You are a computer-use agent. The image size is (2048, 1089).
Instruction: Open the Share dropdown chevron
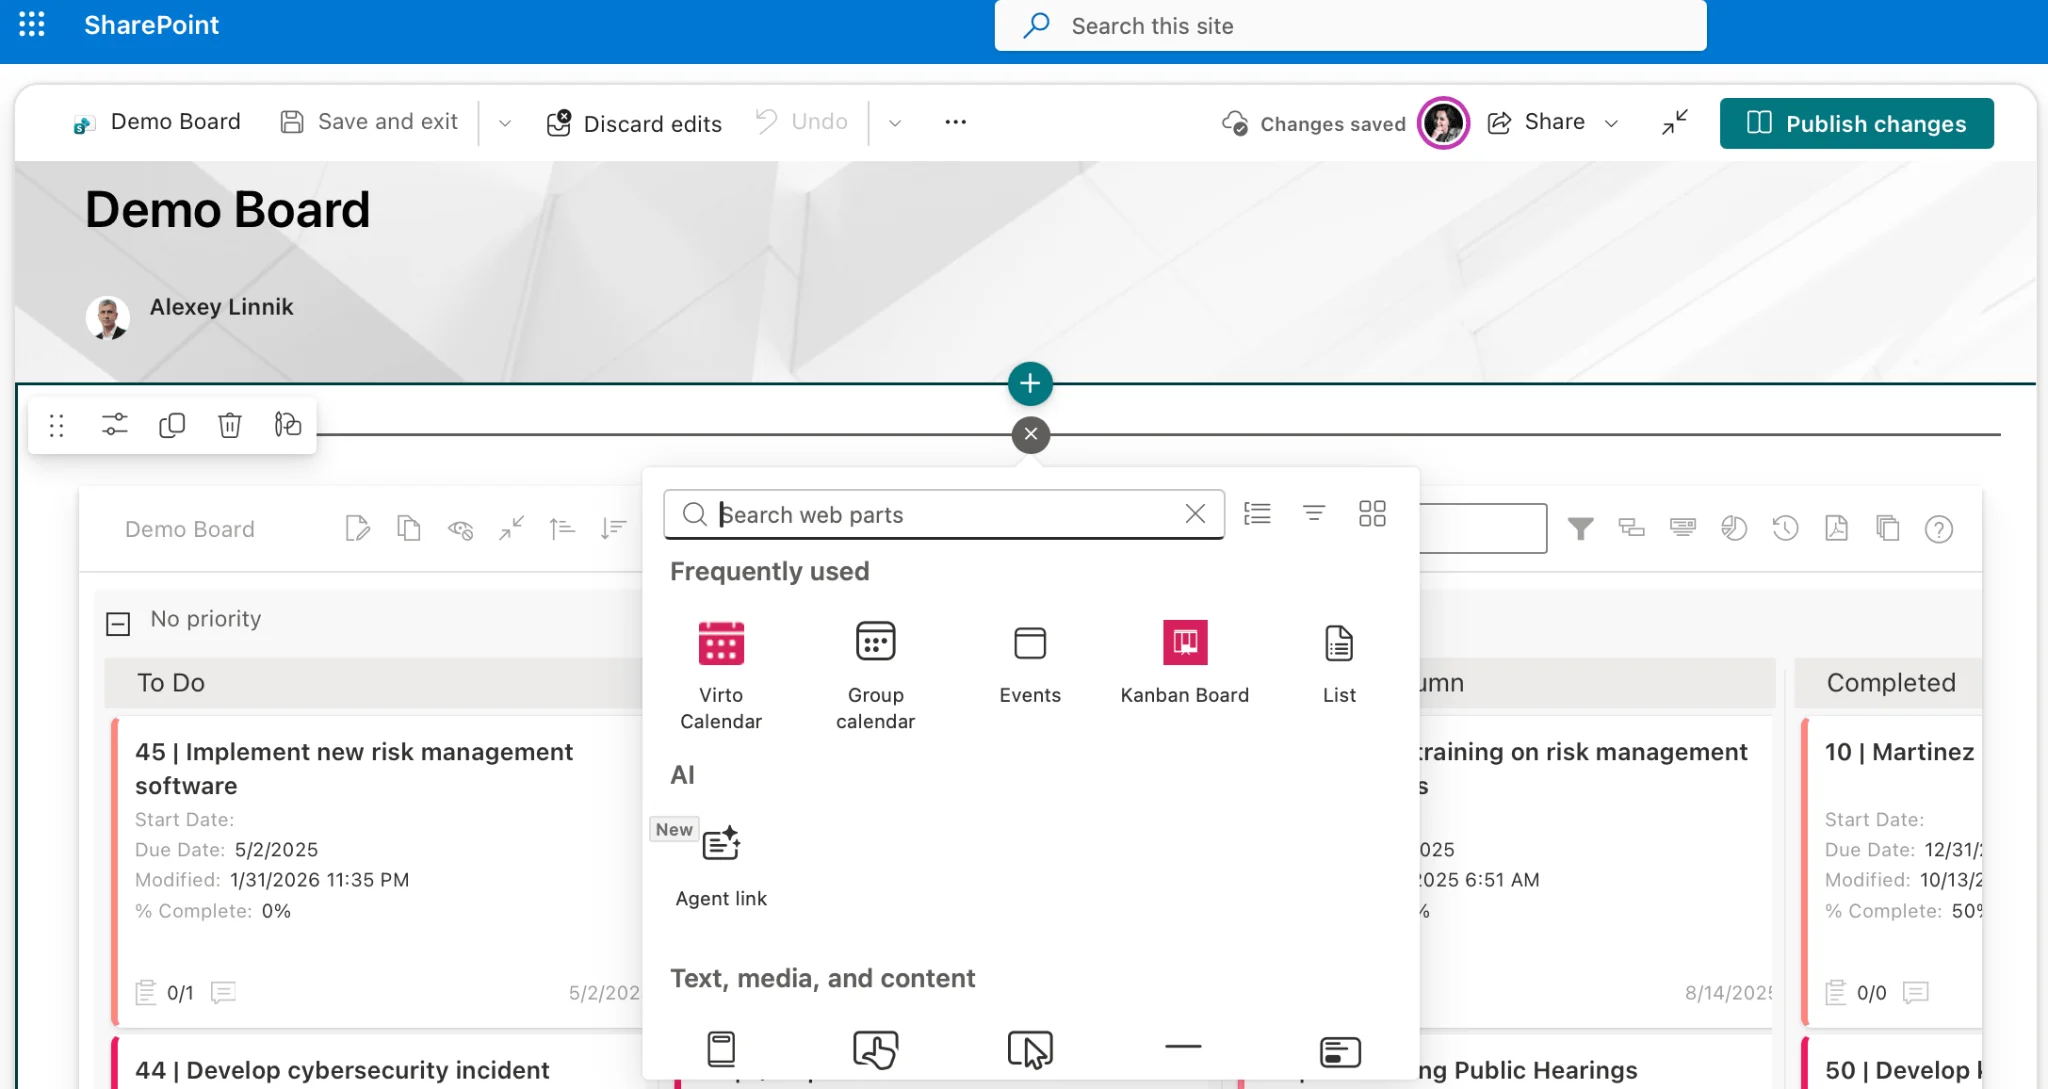(1611, 123)
